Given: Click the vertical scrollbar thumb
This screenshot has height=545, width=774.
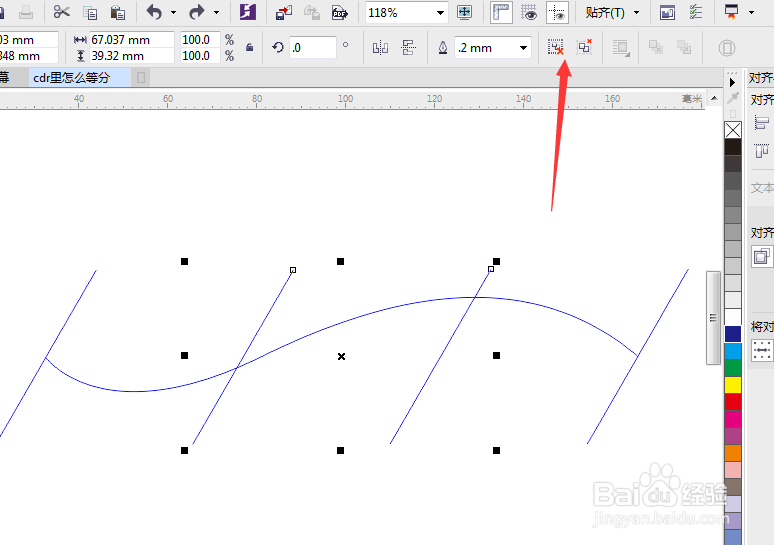Looking at the screenshot, I should pos(713,318).
